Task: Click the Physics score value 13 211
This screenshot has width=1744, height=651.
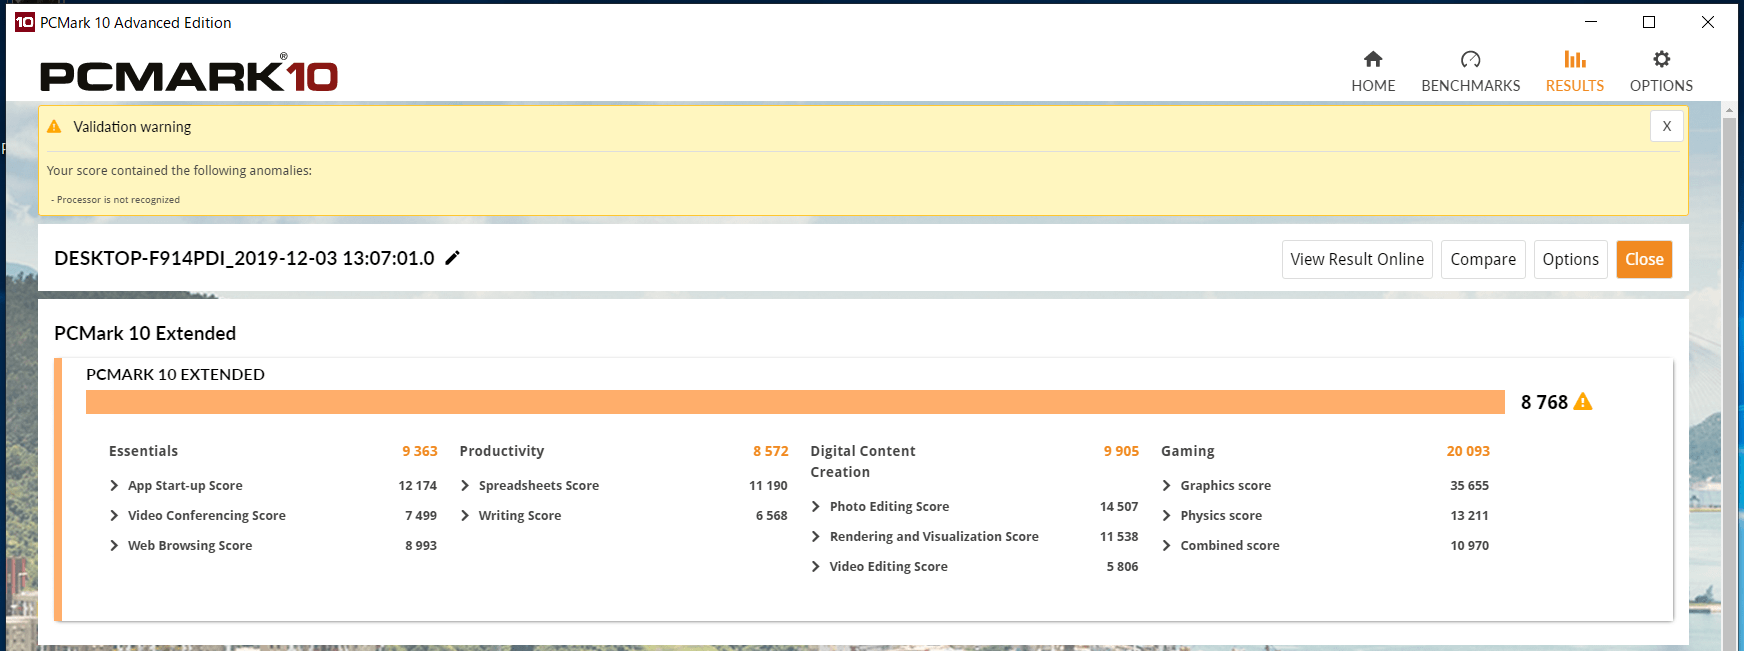Action: (1470, 516)
